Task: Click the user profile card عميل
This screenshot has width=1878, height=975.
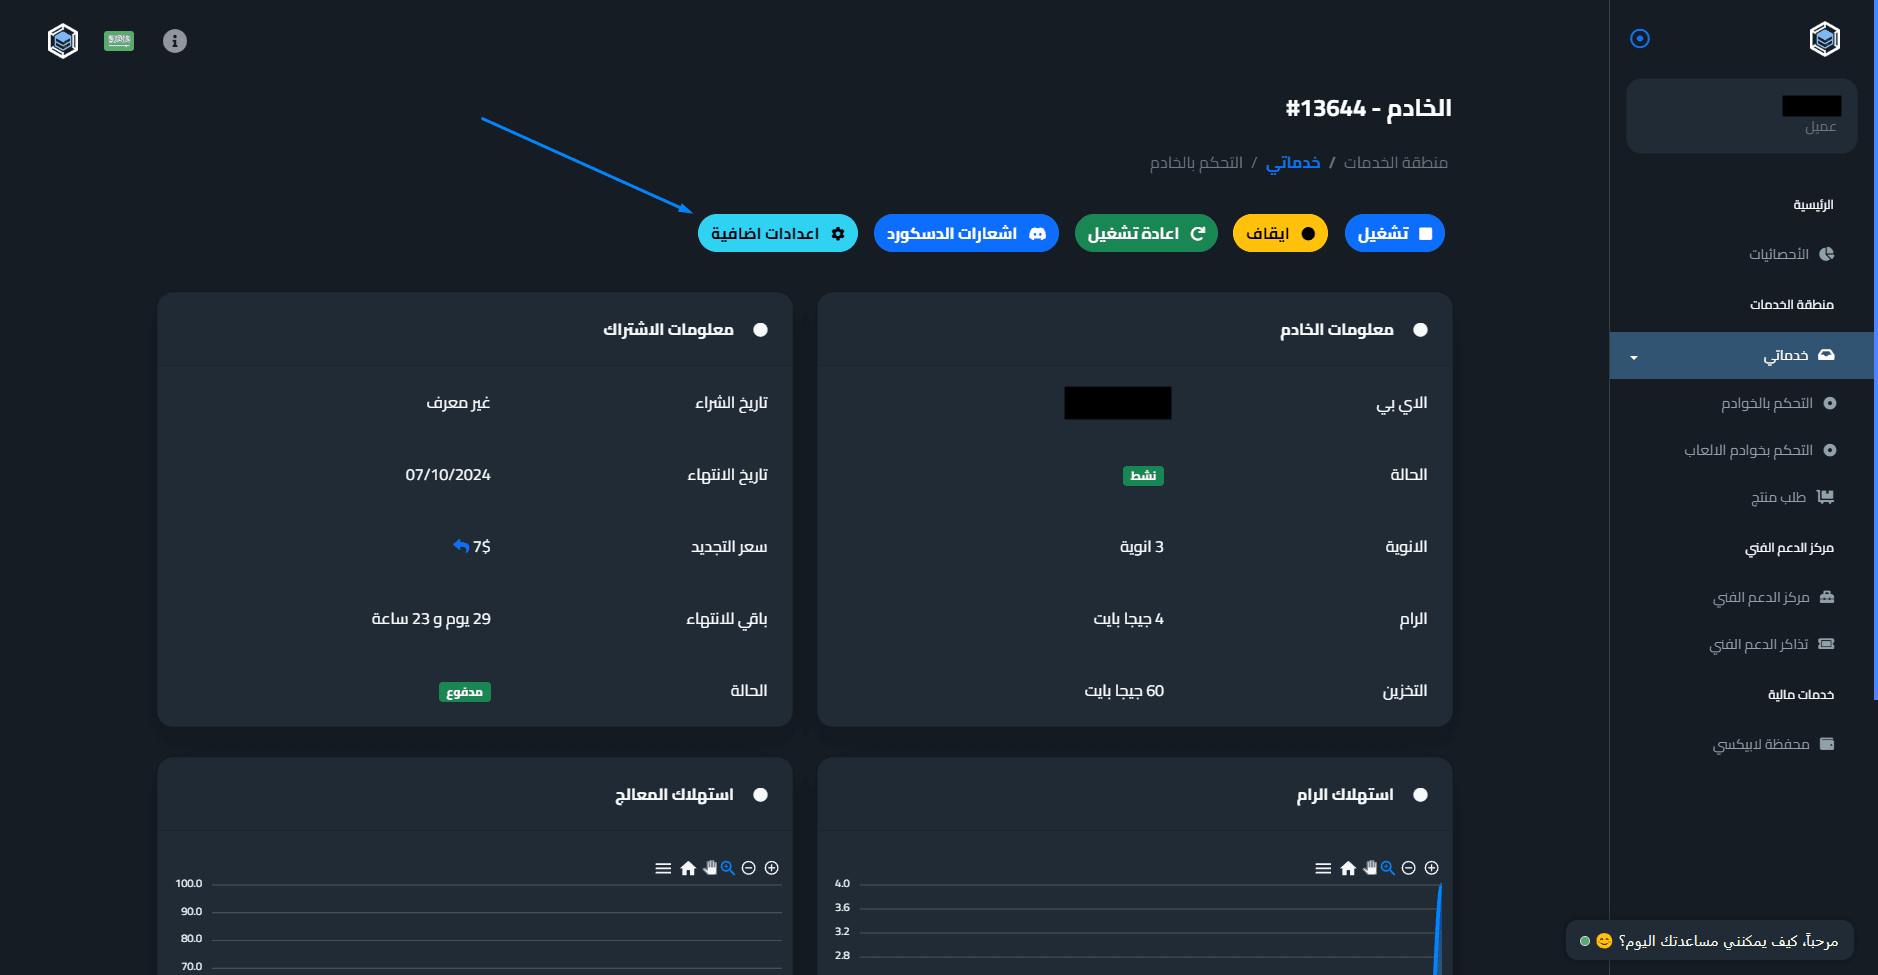Action: point(1741,116)
